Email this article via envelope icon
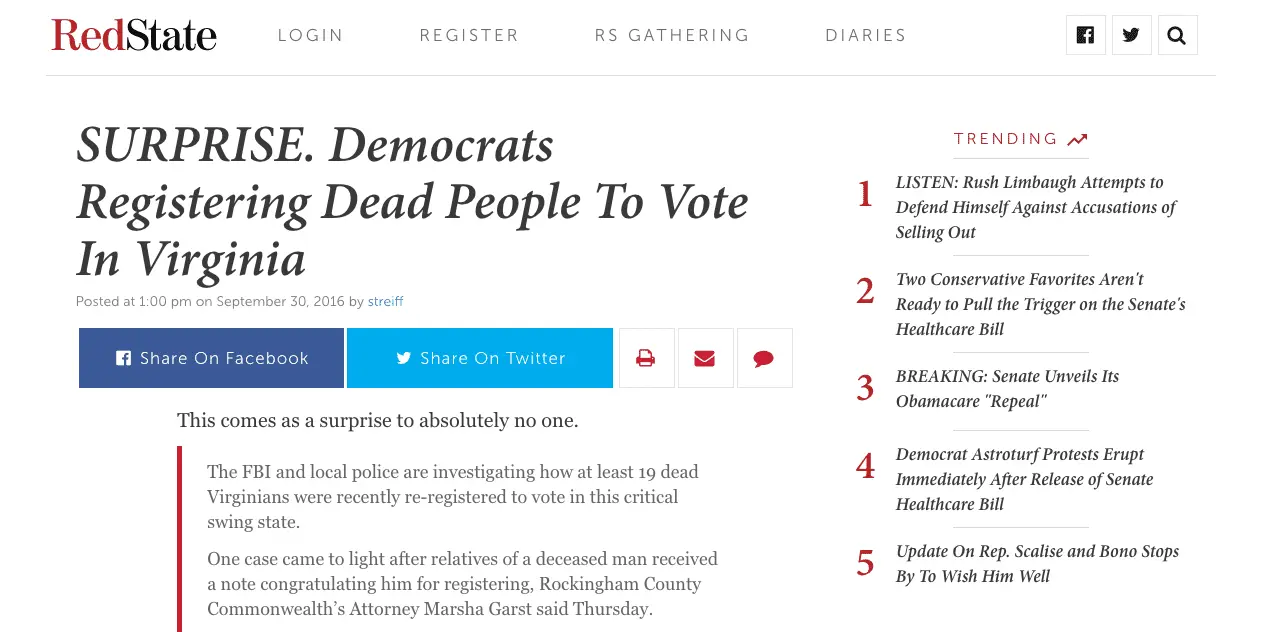The width and height of the screenshot is (1261, 632). pyautogui.click(x=705, y=358)
